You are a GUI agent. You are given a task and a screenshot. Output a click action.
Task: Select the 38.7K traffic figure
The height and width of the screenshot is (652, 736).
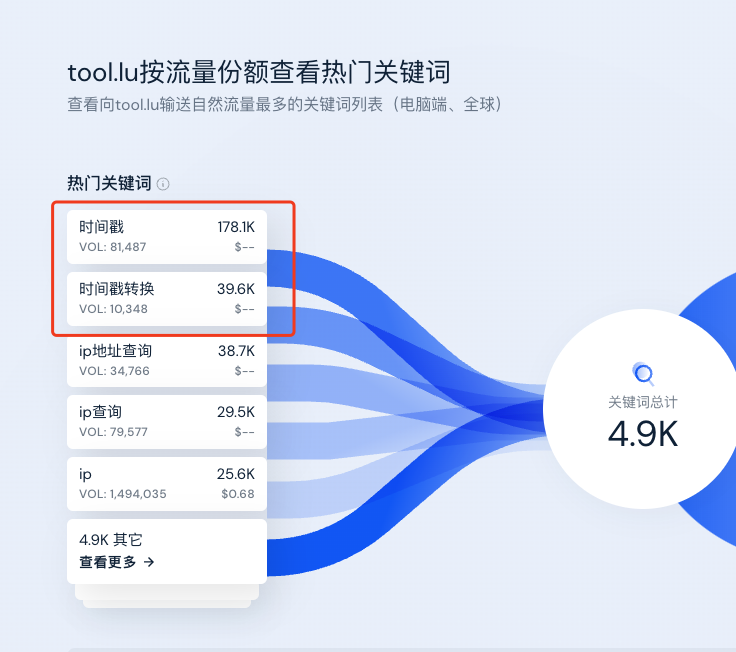pos(236,352)
